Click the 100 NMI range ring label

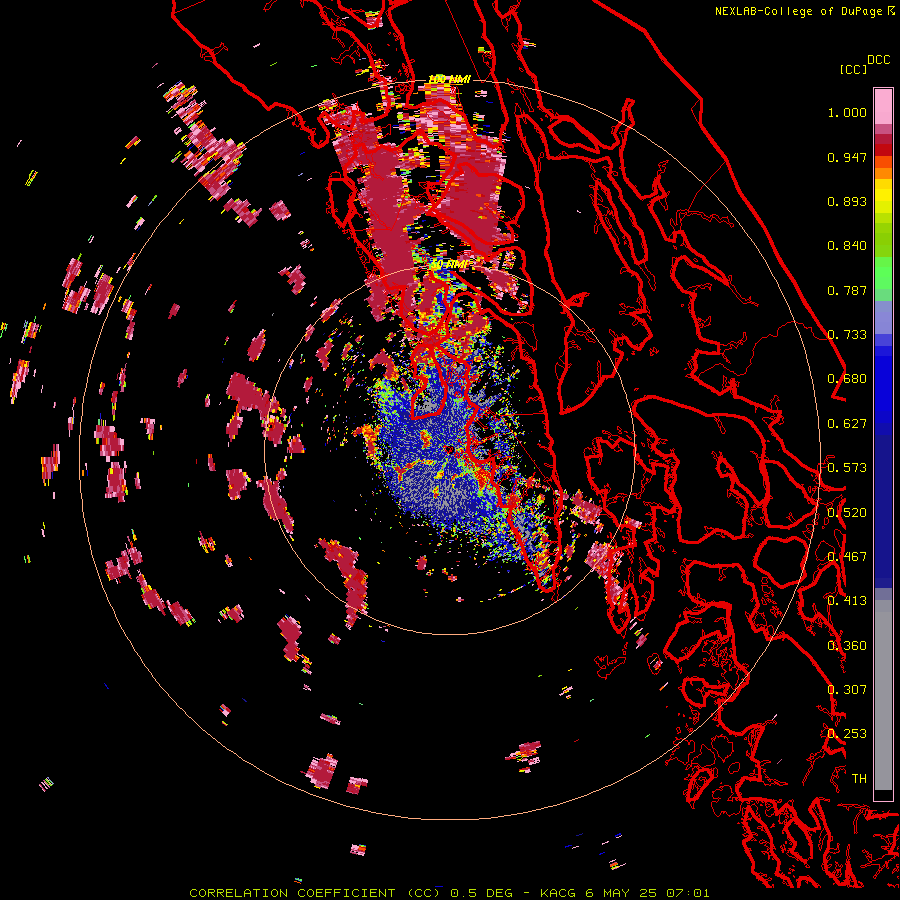(x=449, y=79)
